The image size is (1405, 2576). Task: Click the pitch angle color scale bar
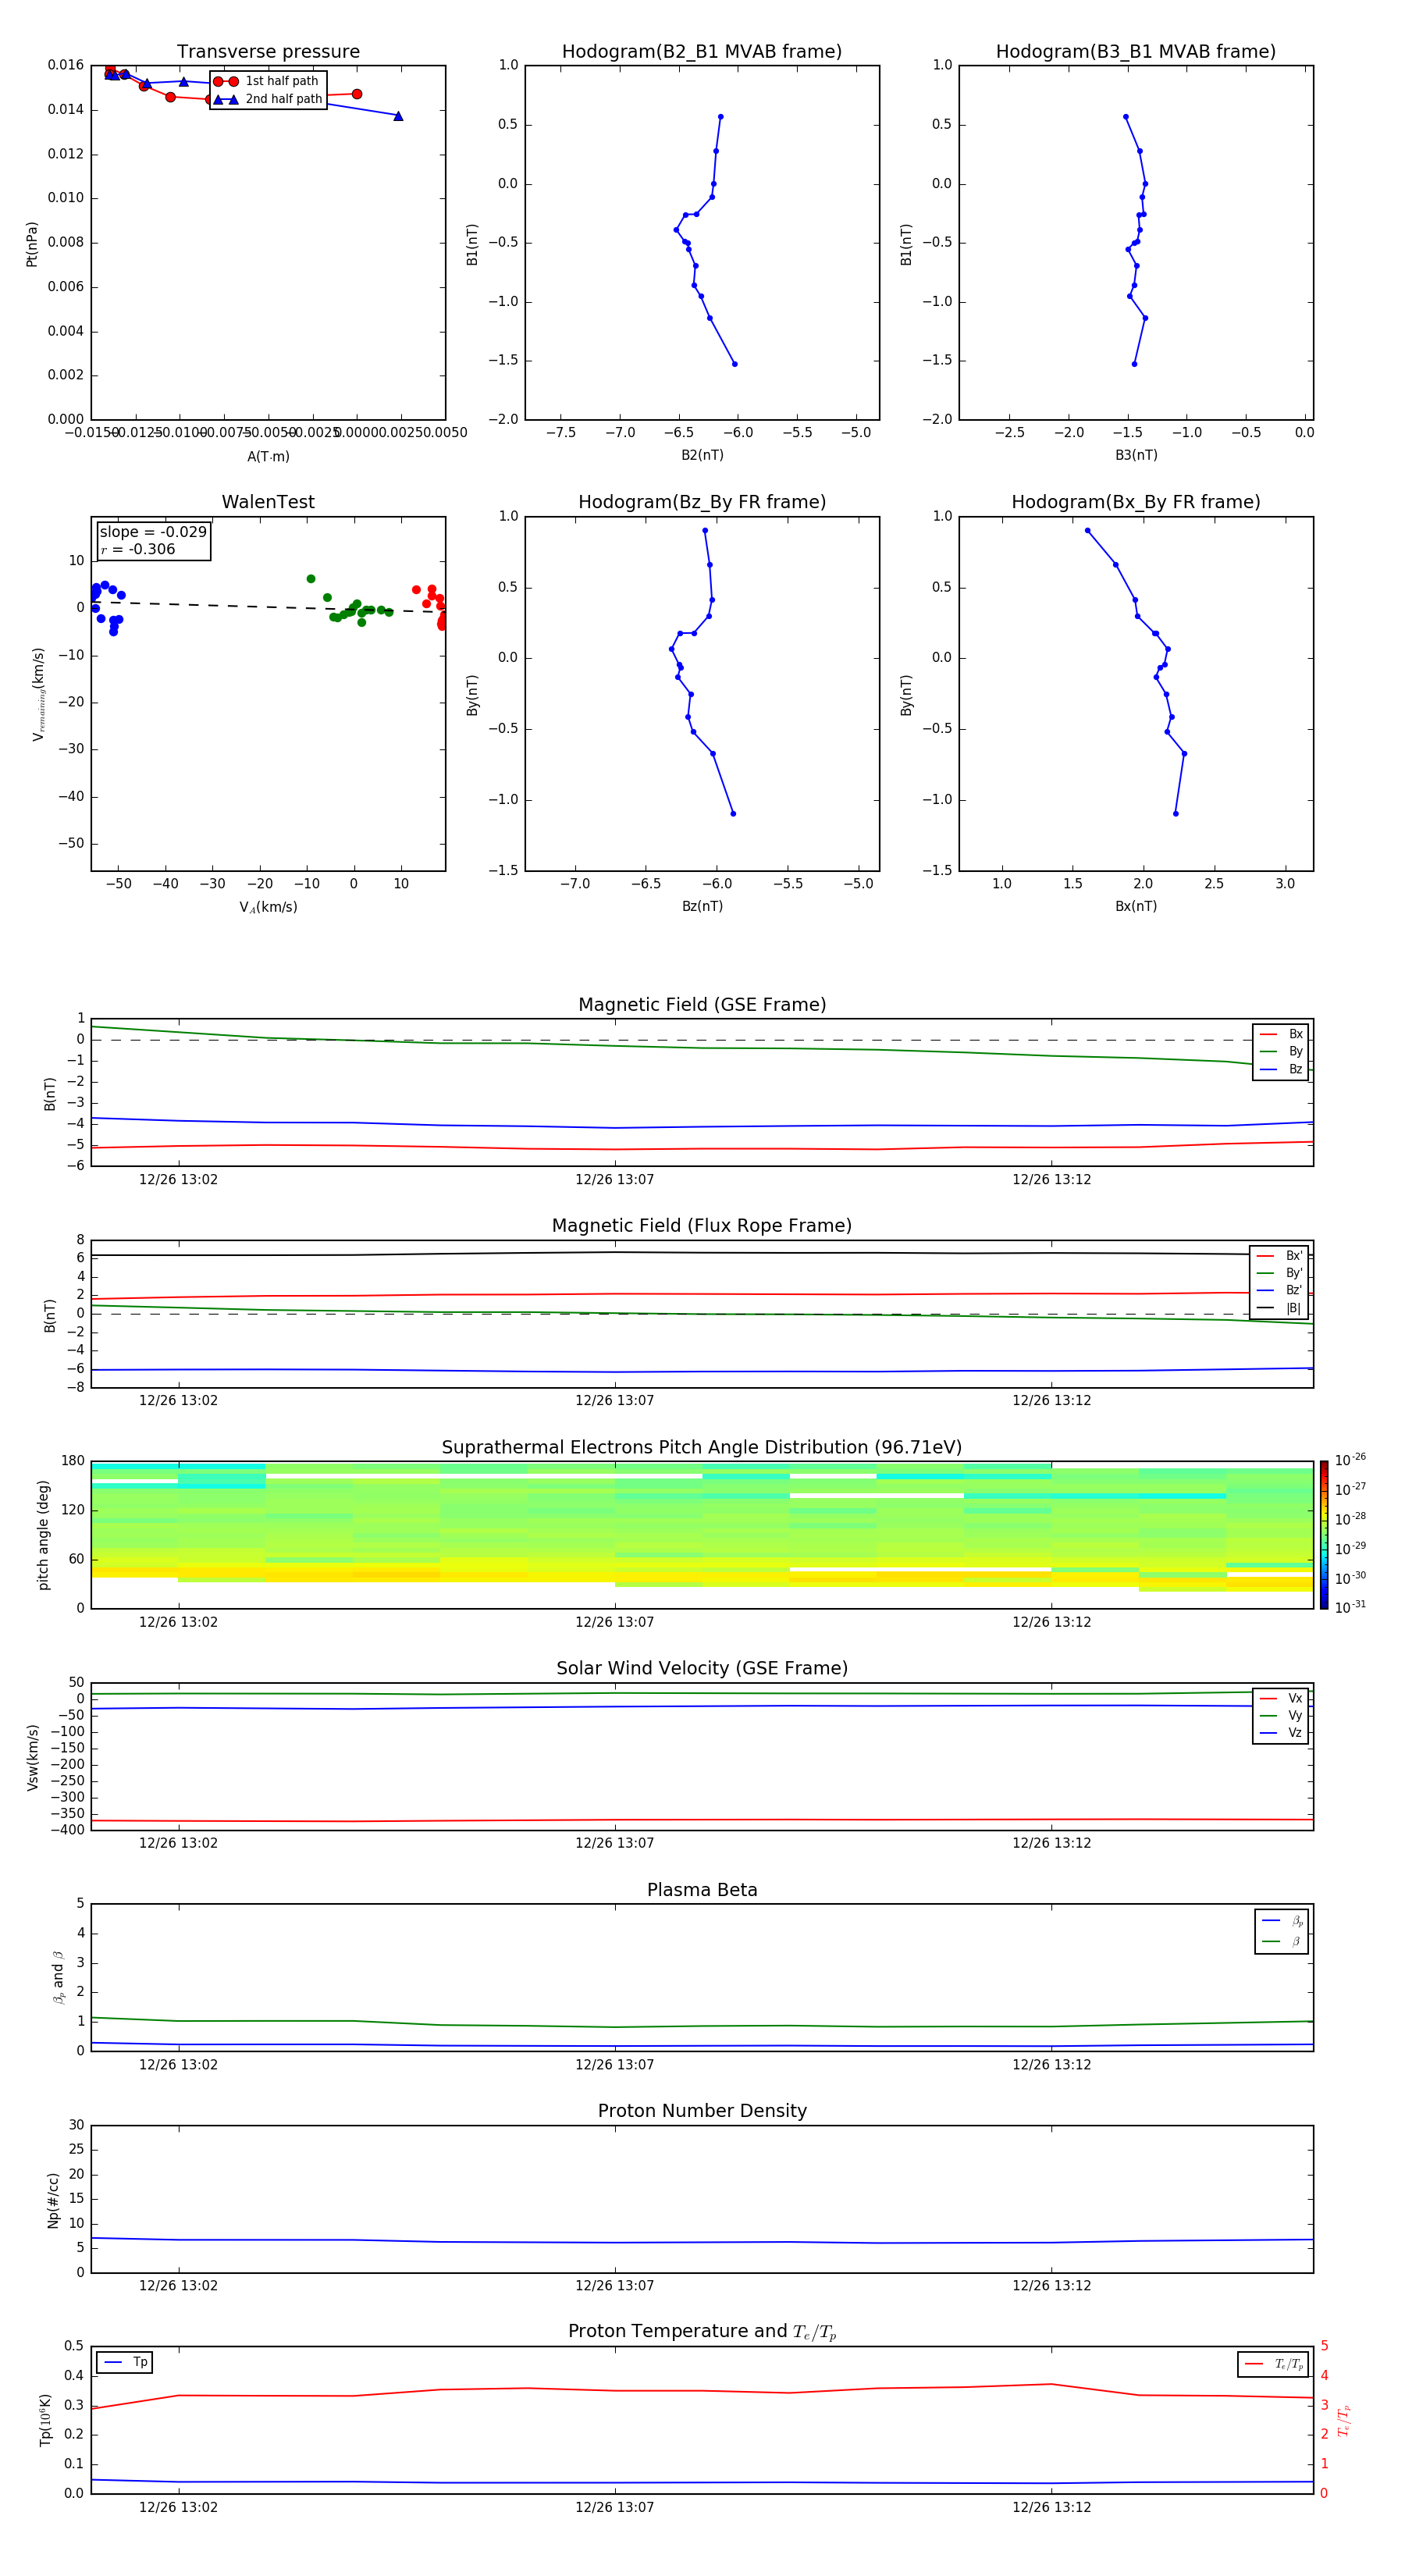point(1324,1535)
